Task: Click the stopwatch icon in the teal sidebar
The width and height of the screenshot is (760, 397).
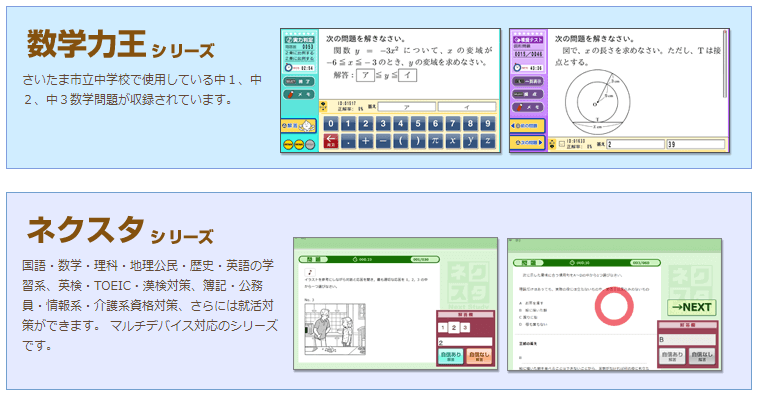Action: [288, 68]
